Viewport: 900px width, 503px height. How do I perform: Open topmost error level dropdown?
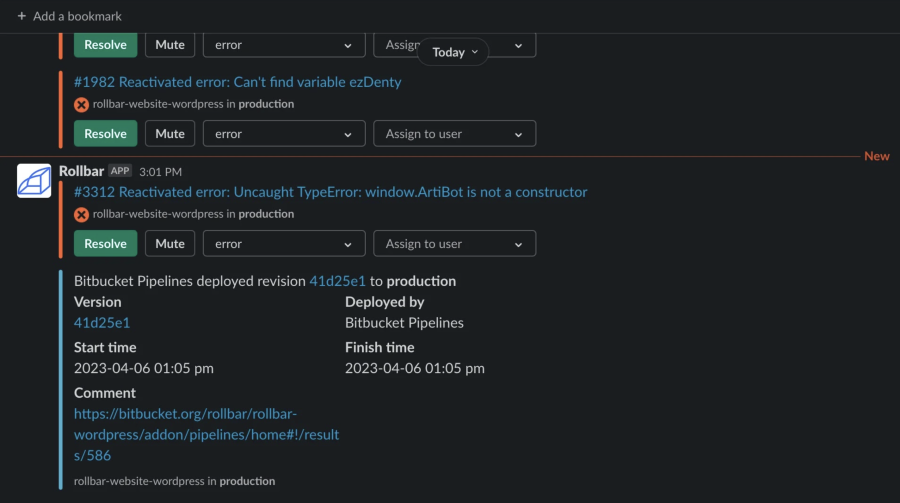coord(284,45)
